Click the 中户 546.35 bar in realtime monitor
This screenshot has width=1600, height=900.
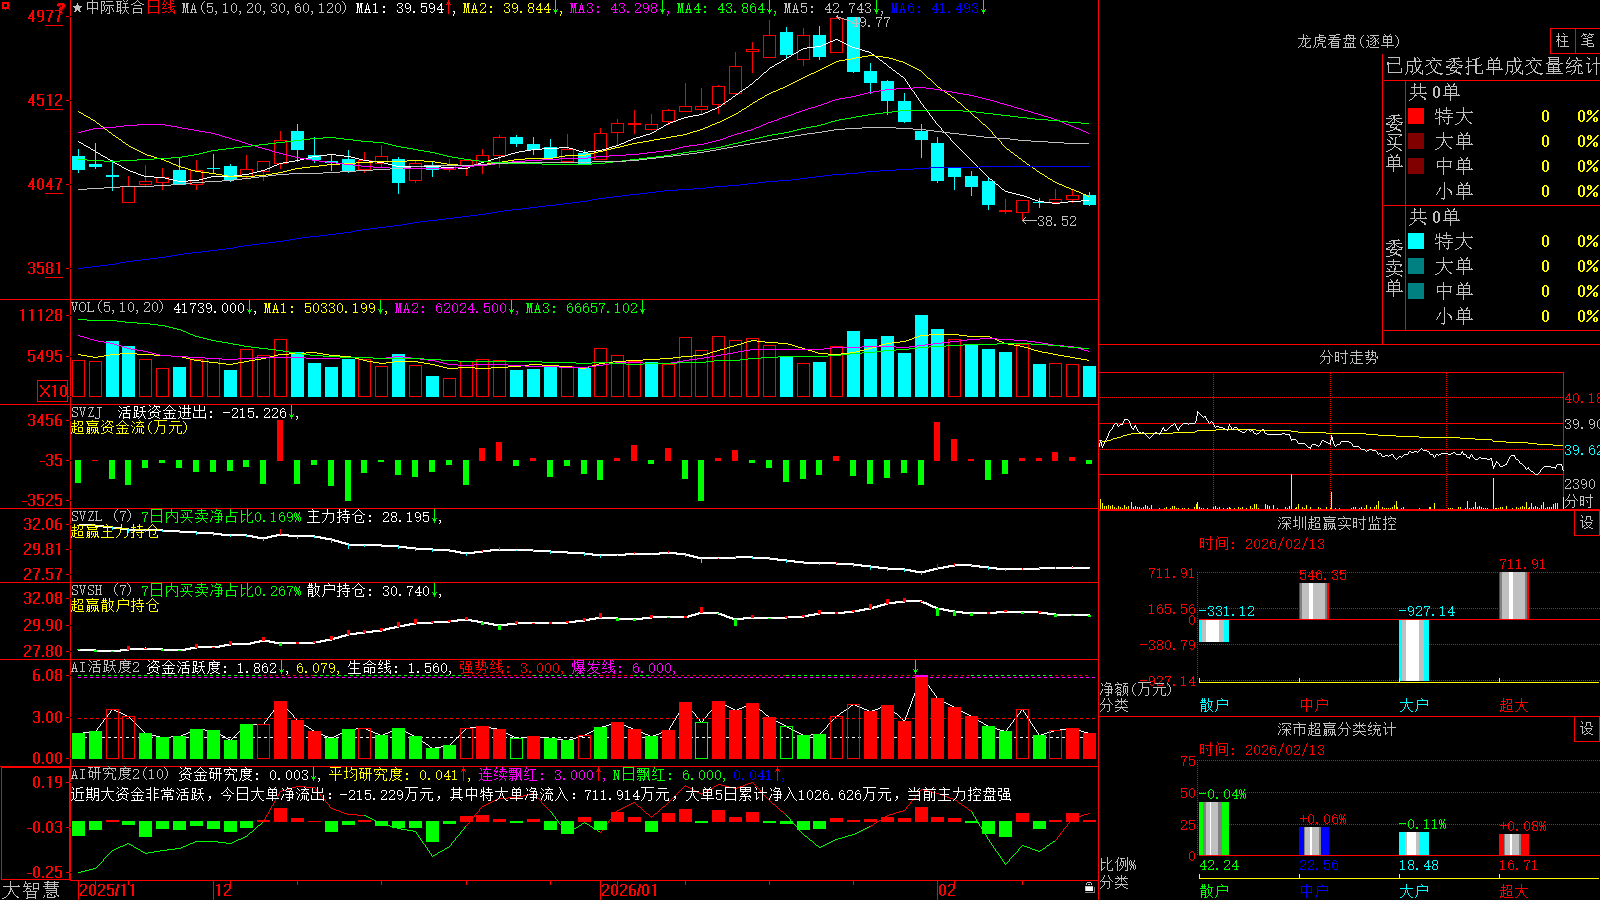(1314, 601)
